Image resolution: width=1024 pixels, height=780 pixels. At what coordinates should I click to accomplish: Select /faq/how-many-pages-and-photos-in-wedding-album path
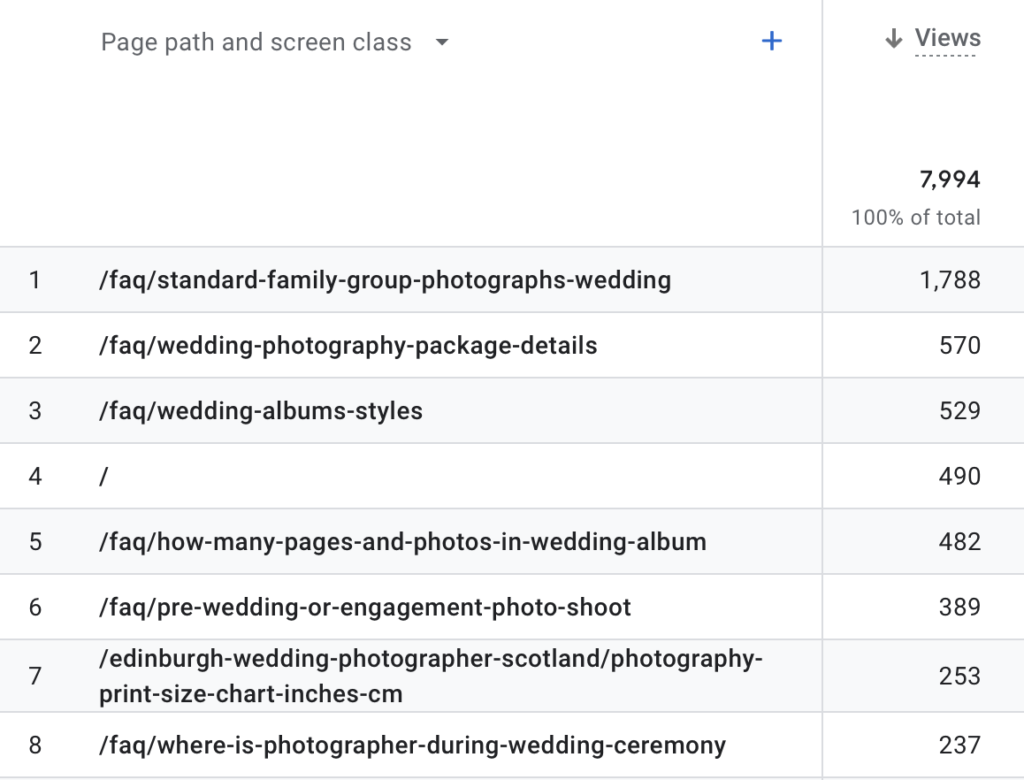coord(402,542)
